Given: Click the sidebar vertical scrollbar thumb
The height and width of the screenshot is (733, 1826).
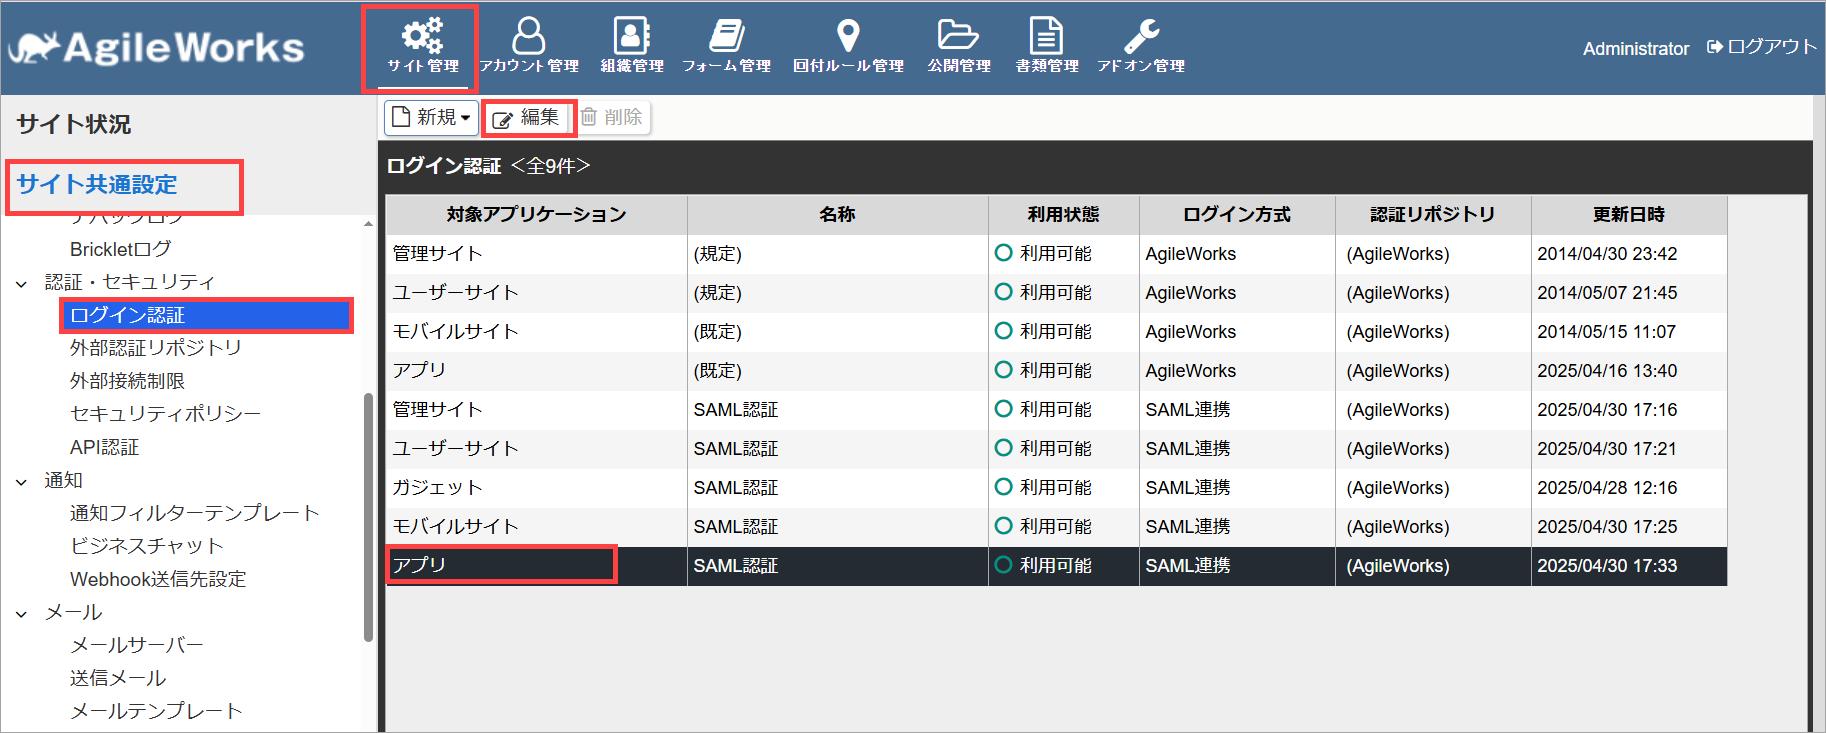Looking at the screenshot, I should pyautogui.click(x=368, y=517).
